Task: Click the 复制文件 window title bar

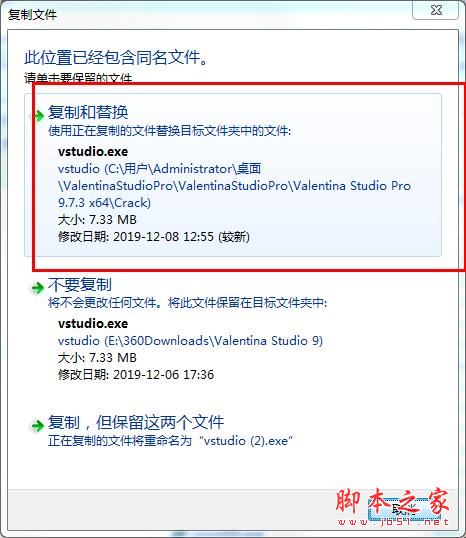Action: pyautogui.click(x=206, y=14)
